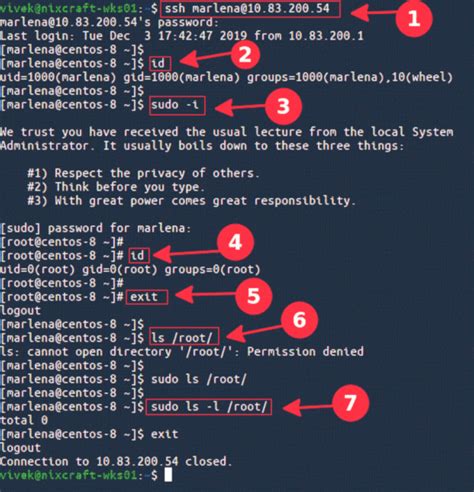The height and width of the screenshot is (492, 474).
Task: Click the red circle numbered 4
Action: pyautogui.click(x=235, y=242)
